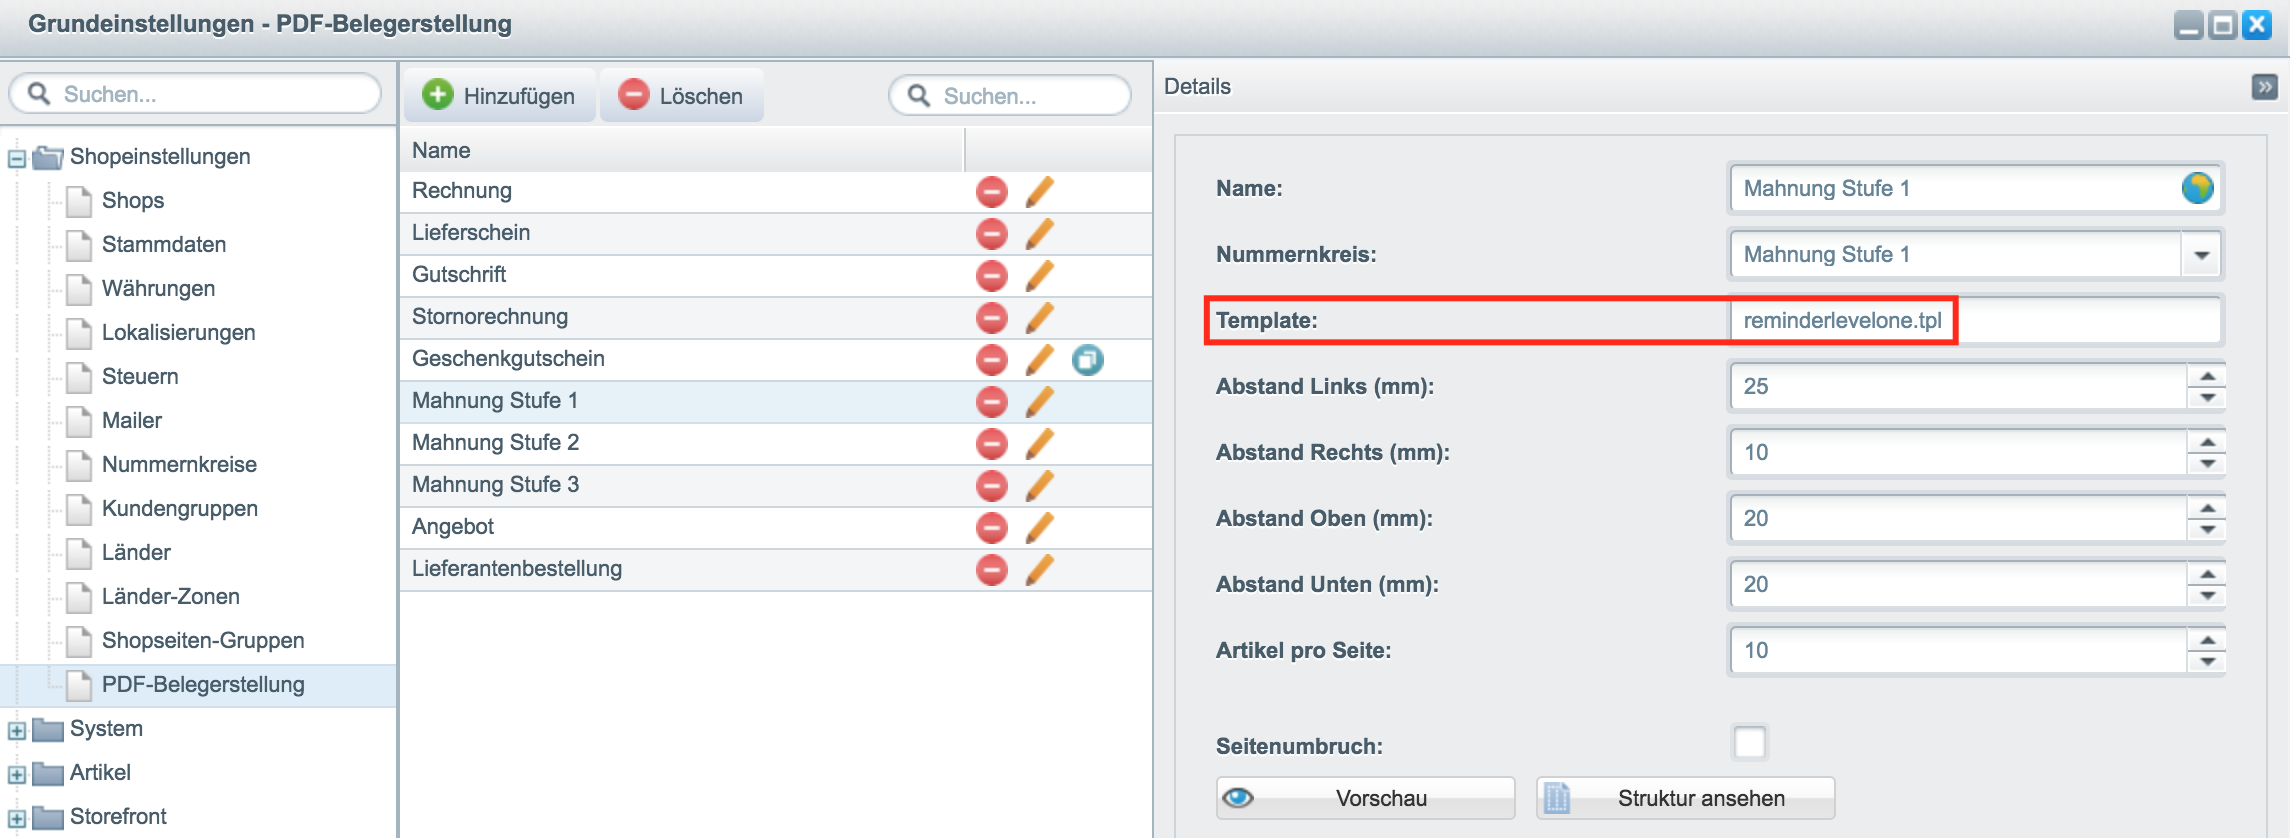This screenshot has width=2290, height=838.
Task: Click the Vorschau preview button
Action: (1365, 798)
